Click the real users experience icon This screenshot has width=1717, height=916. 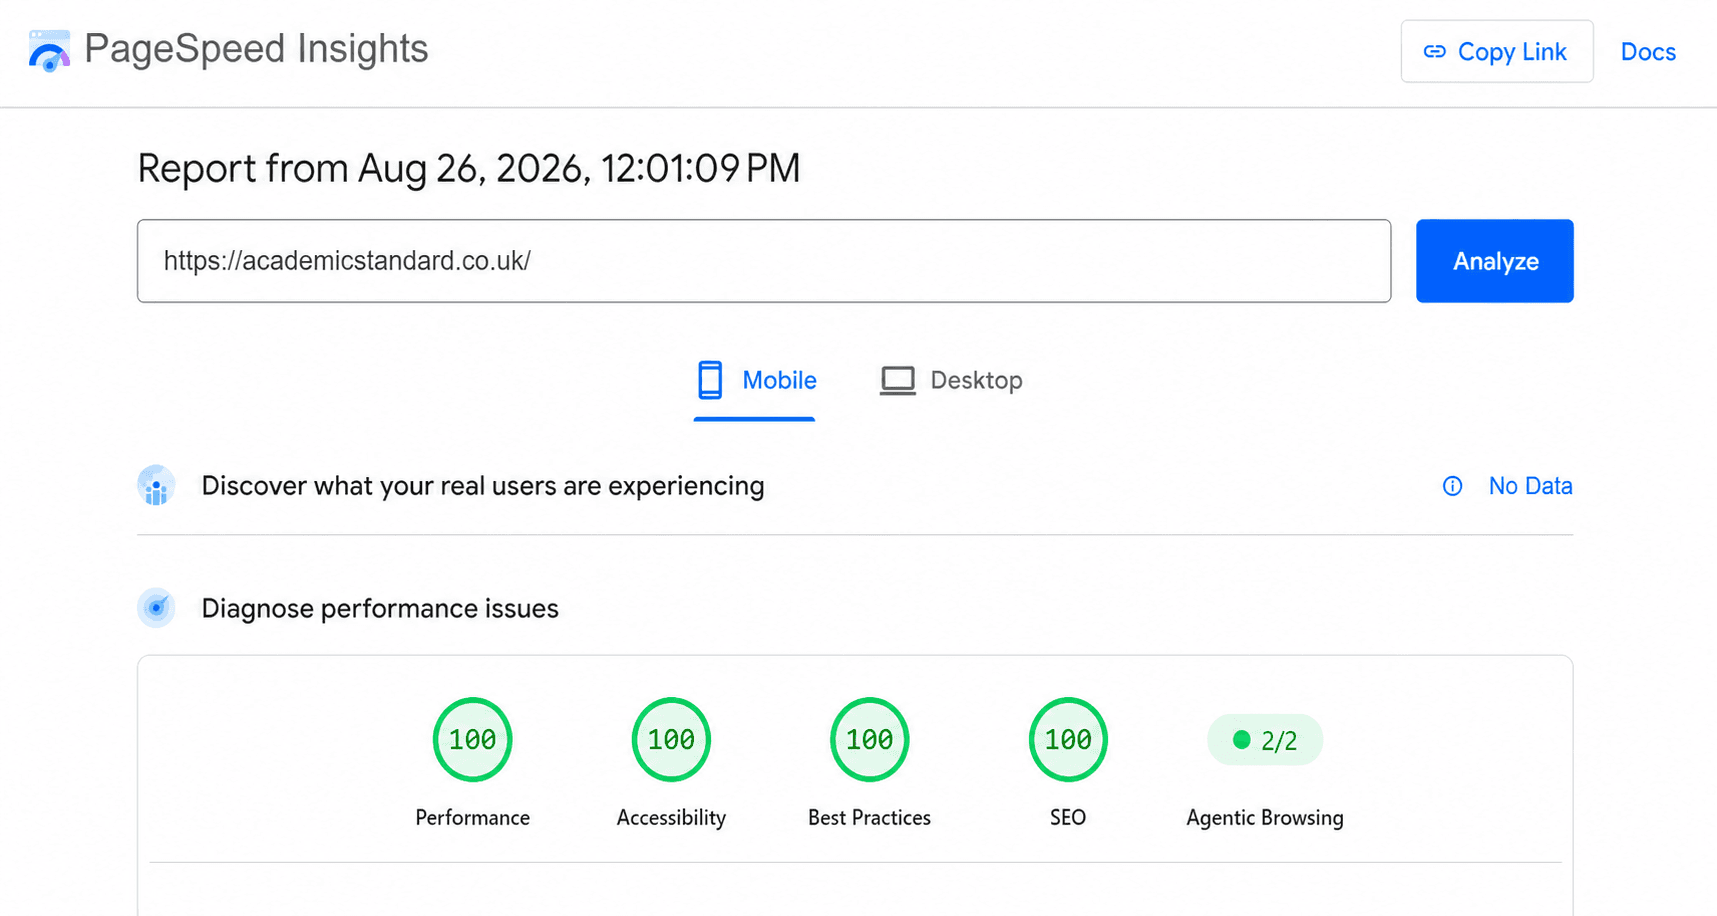pos(156,486)
